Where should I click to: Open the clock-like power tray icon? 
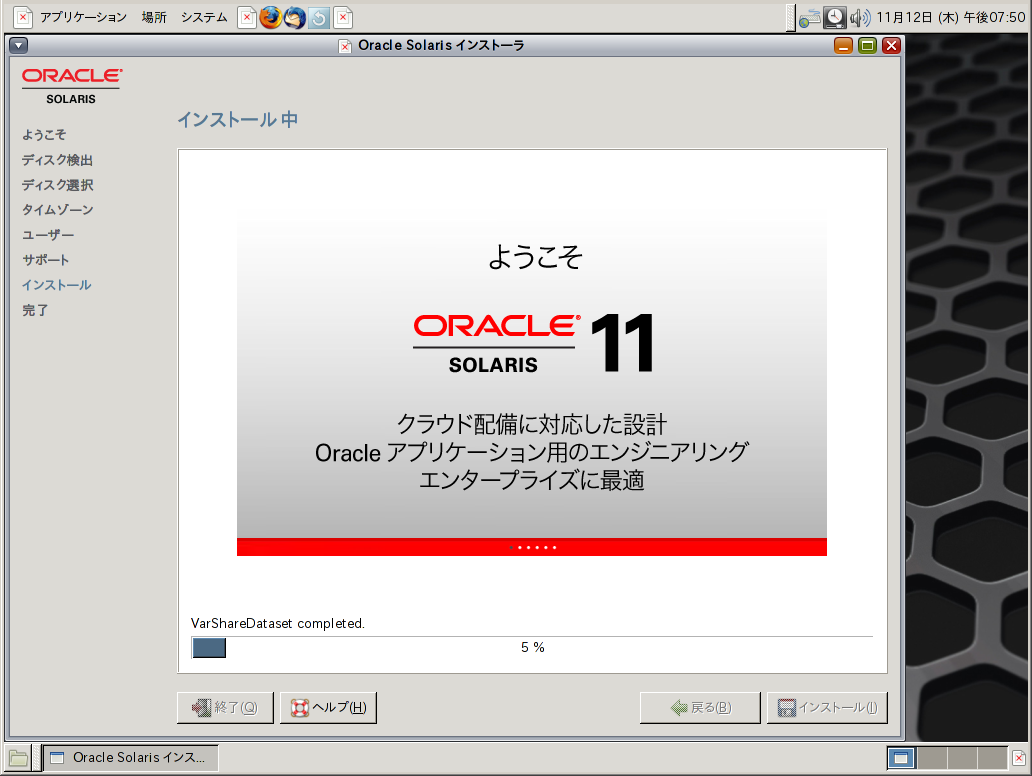coord(835,18)
